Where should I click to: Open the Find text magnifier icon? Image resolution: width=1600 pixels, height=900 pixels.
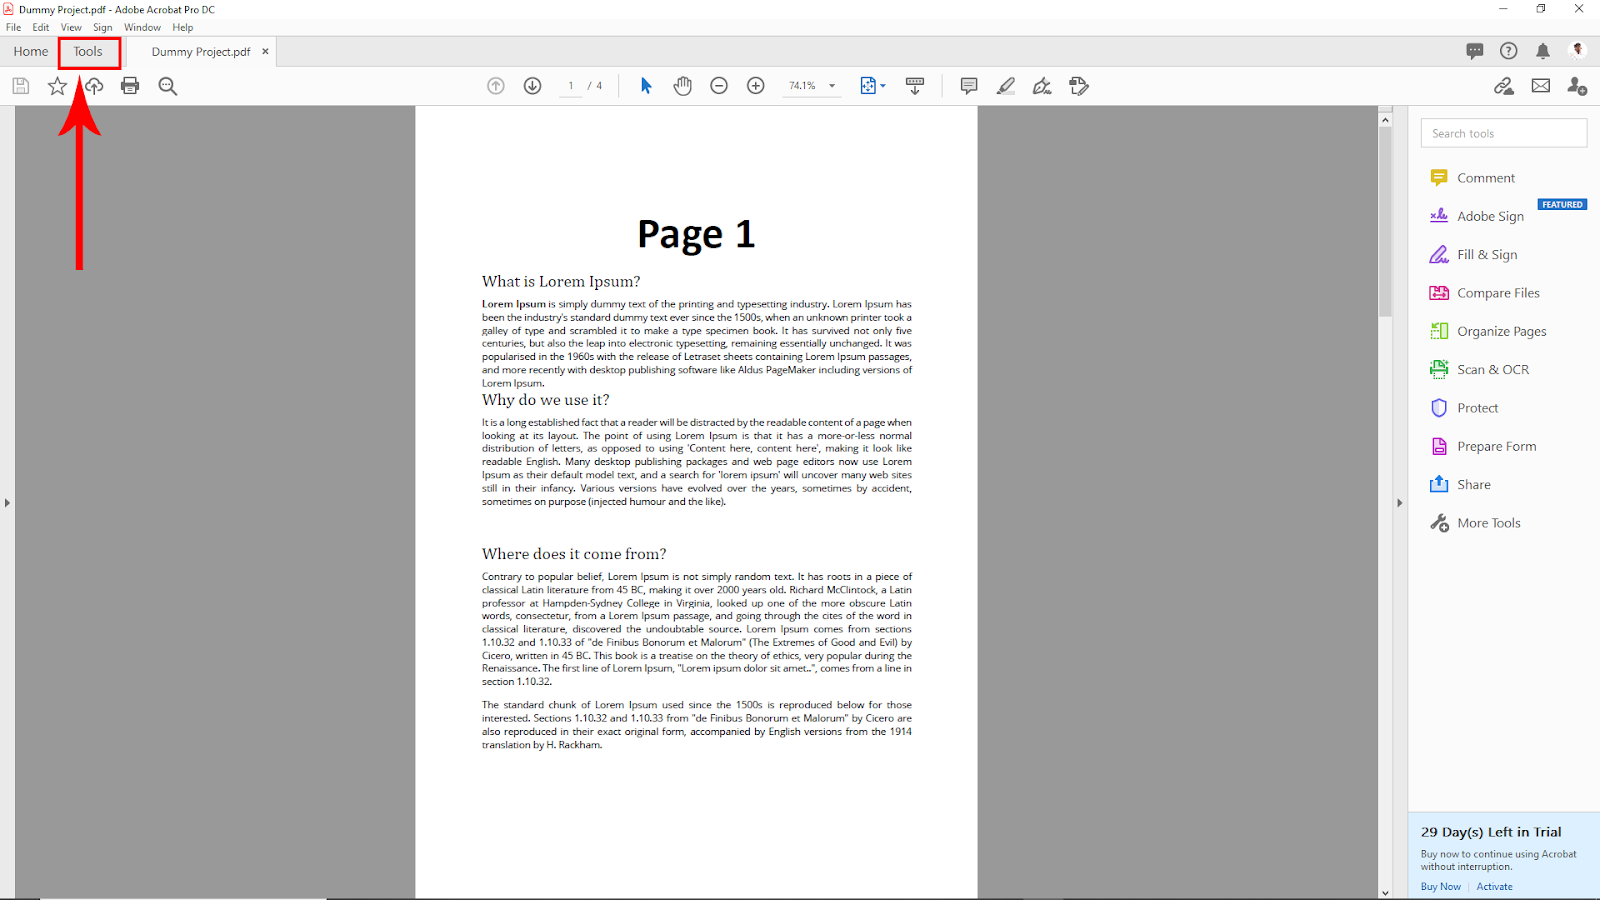coord(168,86)
